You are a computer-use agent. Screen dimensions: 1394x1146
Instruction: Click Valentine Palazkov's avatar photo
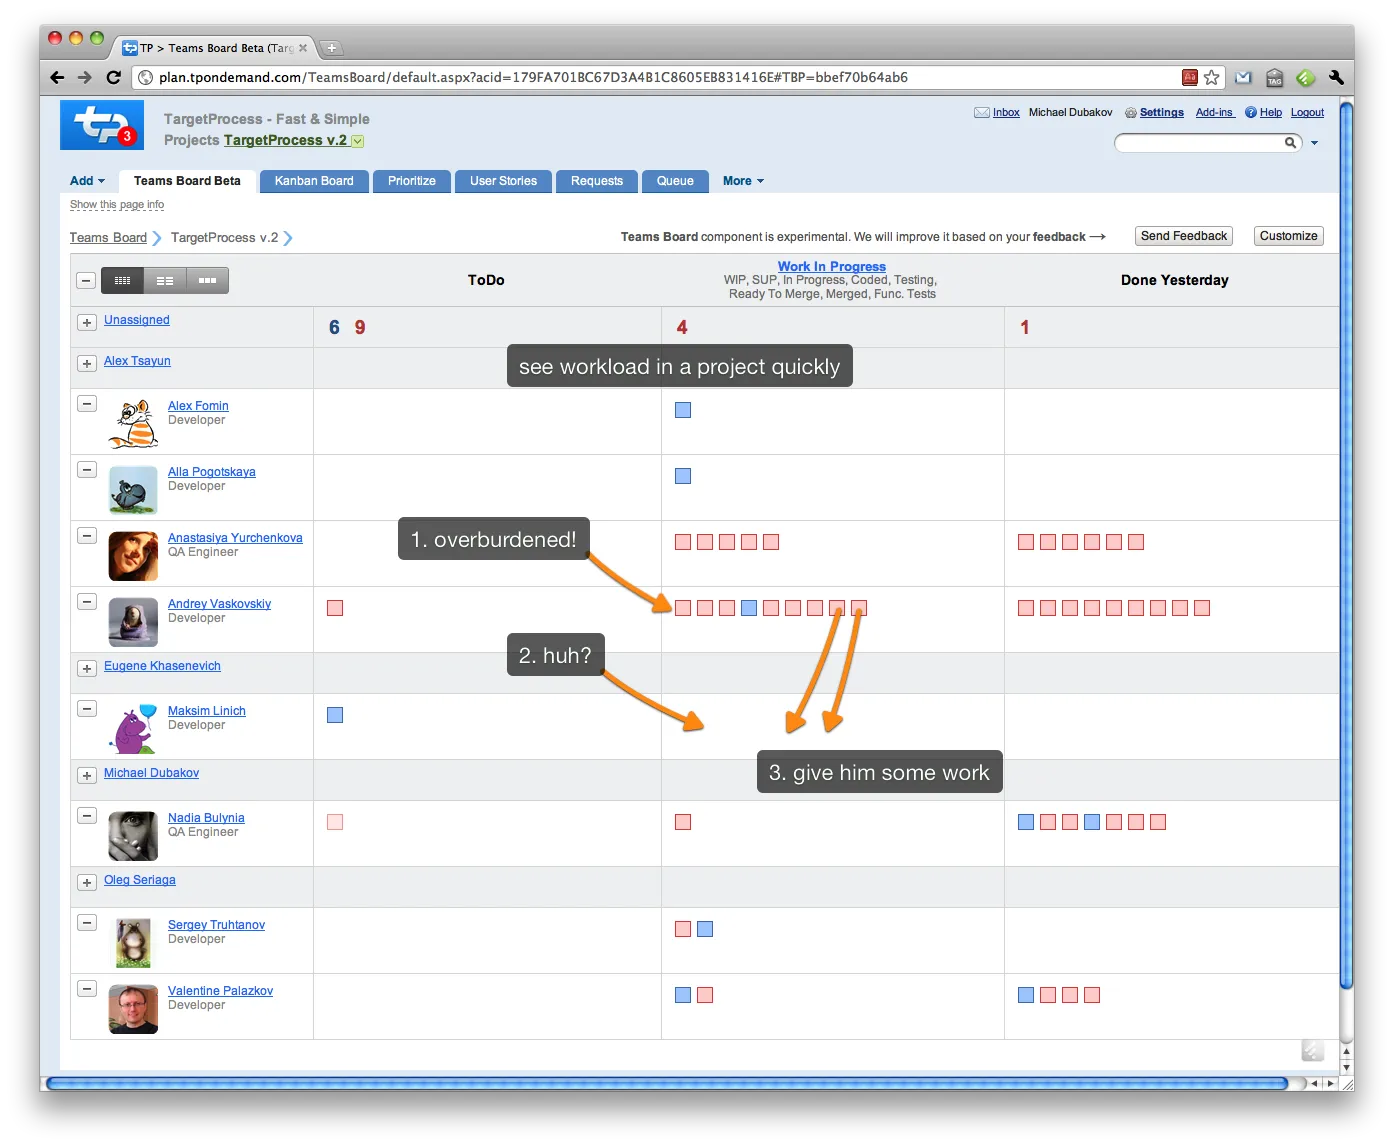coord(133,1009)
